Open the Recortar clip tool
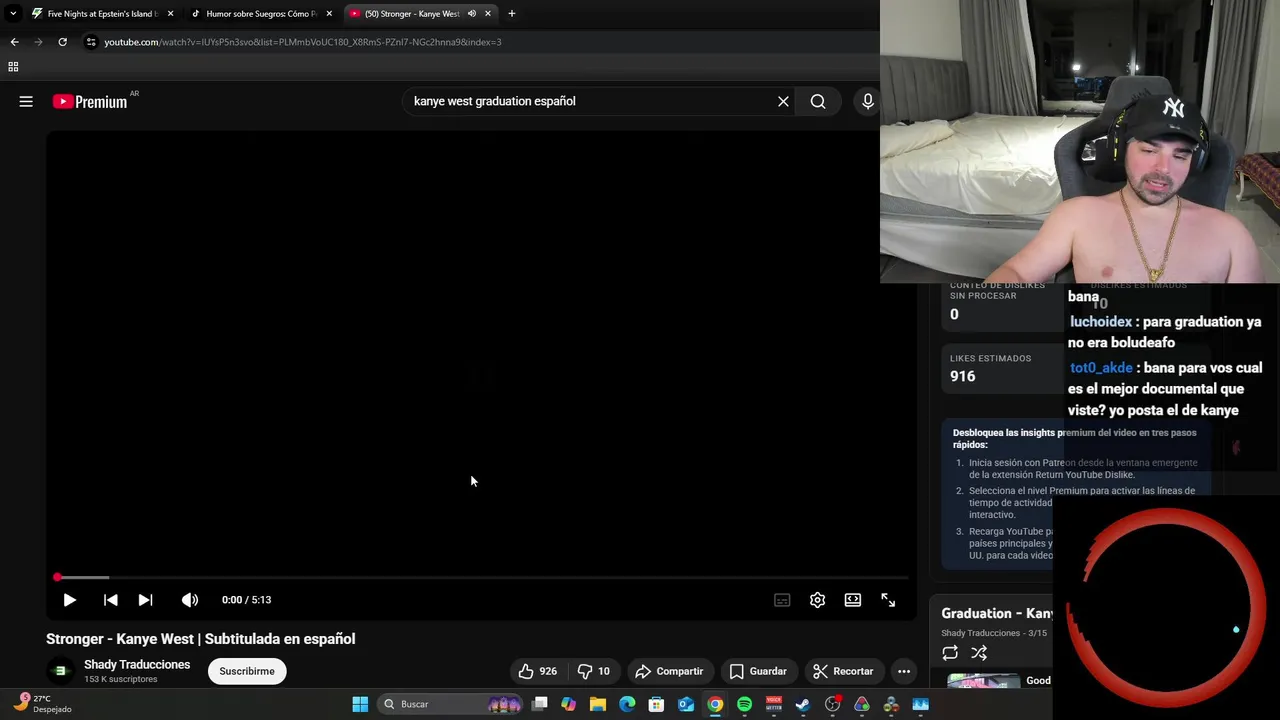 pyautogui.click(x=843, y=671)
